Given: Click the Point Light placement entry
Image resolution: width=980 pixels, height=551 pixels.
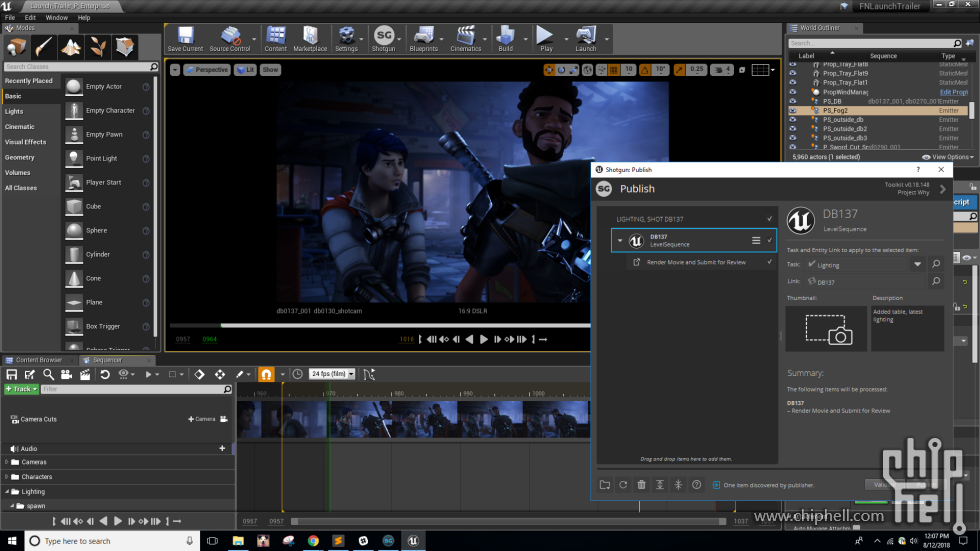Looking at the screenshot, I should point(108,159).
